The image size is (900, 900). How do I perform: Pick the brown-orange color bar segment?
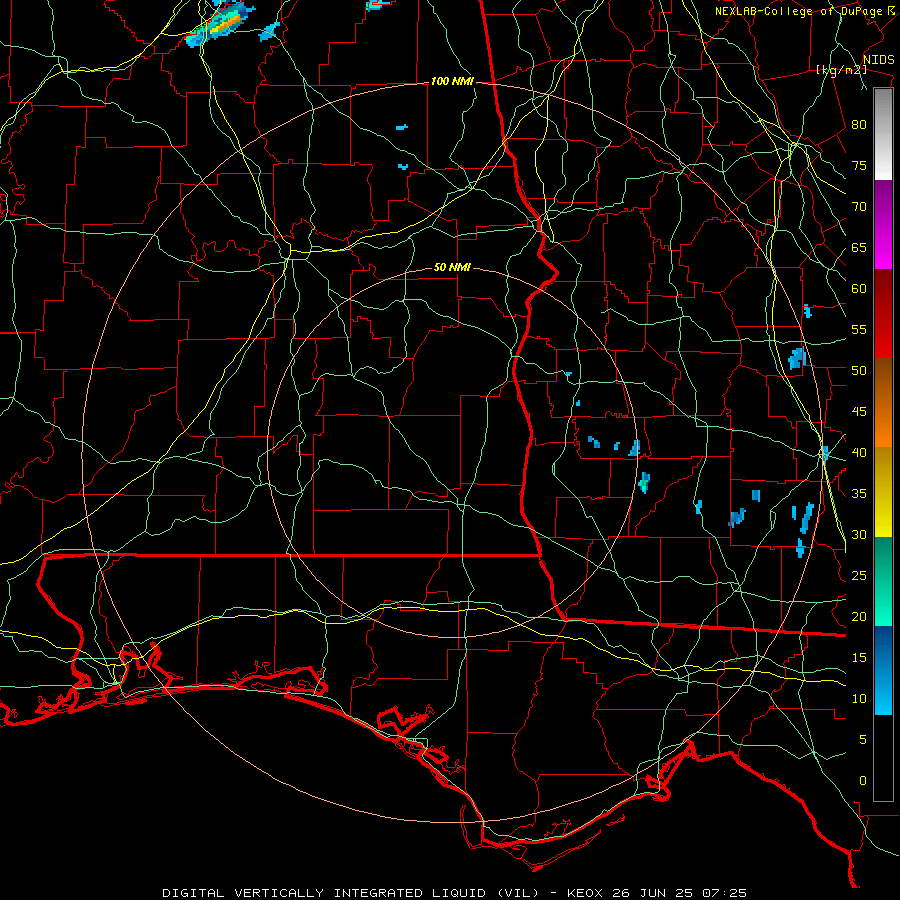(x=883, y=403)
